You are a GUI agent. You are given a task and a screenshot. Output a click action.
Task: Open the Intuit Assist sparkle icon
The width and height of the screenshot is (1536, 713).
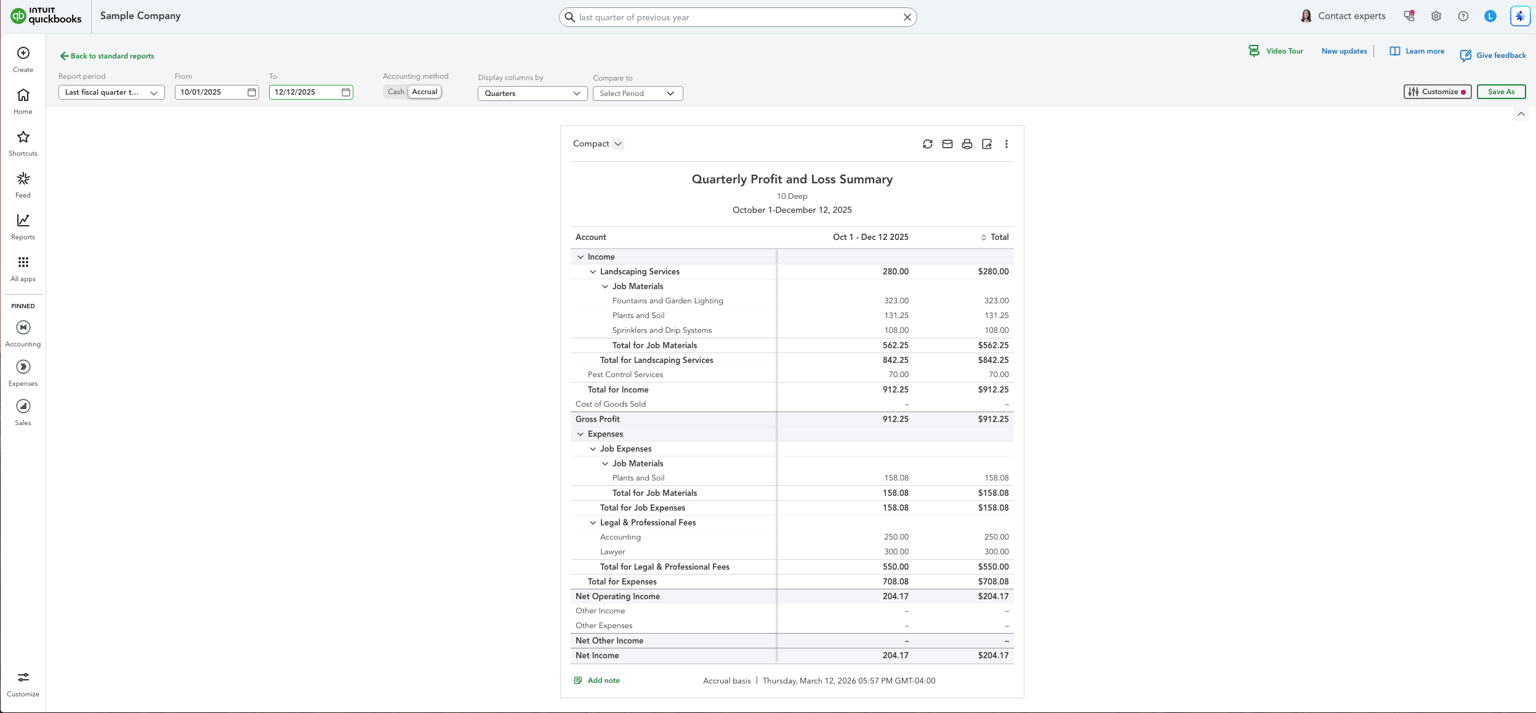[x=1520, y=16]
